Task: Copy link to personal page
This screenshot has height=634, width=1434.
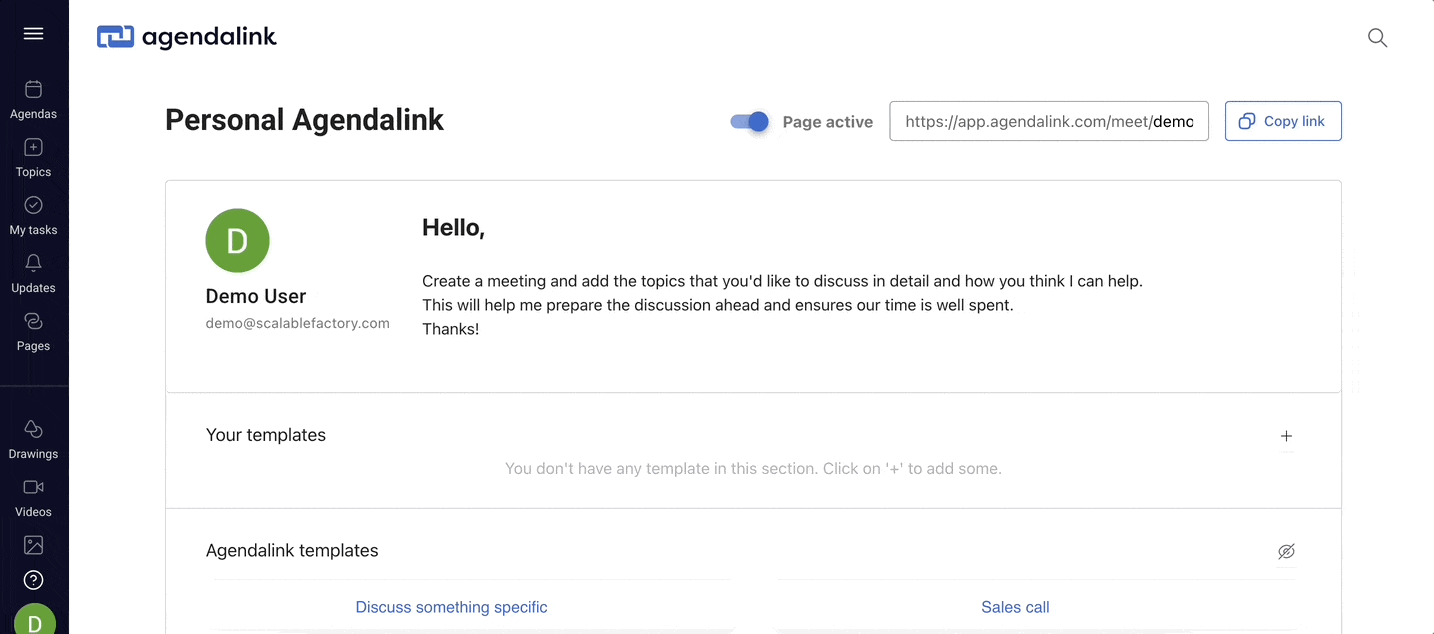Action: pos(1283,121)
